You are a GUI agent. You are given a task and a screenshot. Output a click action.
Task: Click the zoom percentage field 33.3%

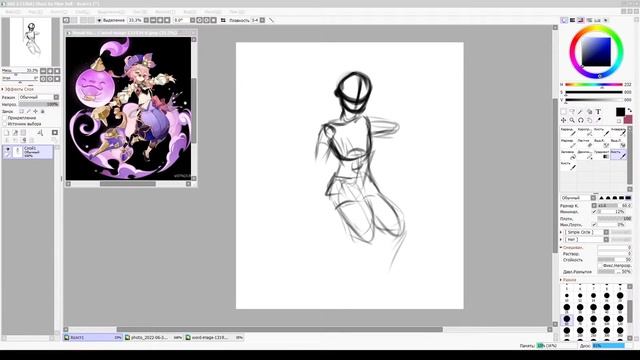click(x=135, y=20)
